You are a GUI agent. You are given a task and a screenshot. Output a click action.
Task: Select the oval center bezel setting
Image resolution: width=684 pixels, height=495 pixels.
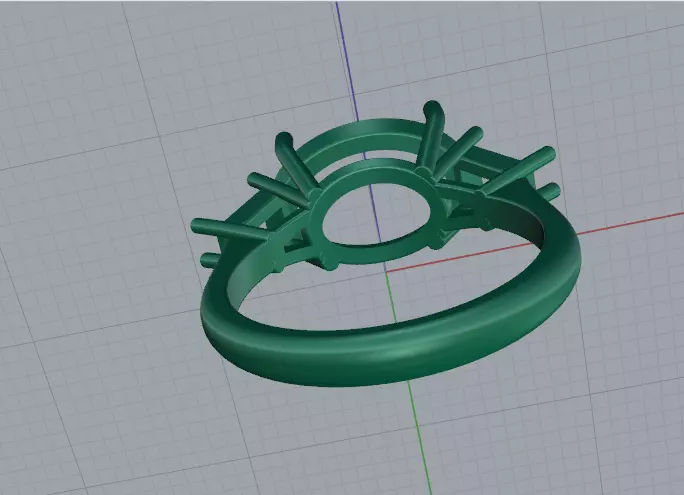(376, 214)
